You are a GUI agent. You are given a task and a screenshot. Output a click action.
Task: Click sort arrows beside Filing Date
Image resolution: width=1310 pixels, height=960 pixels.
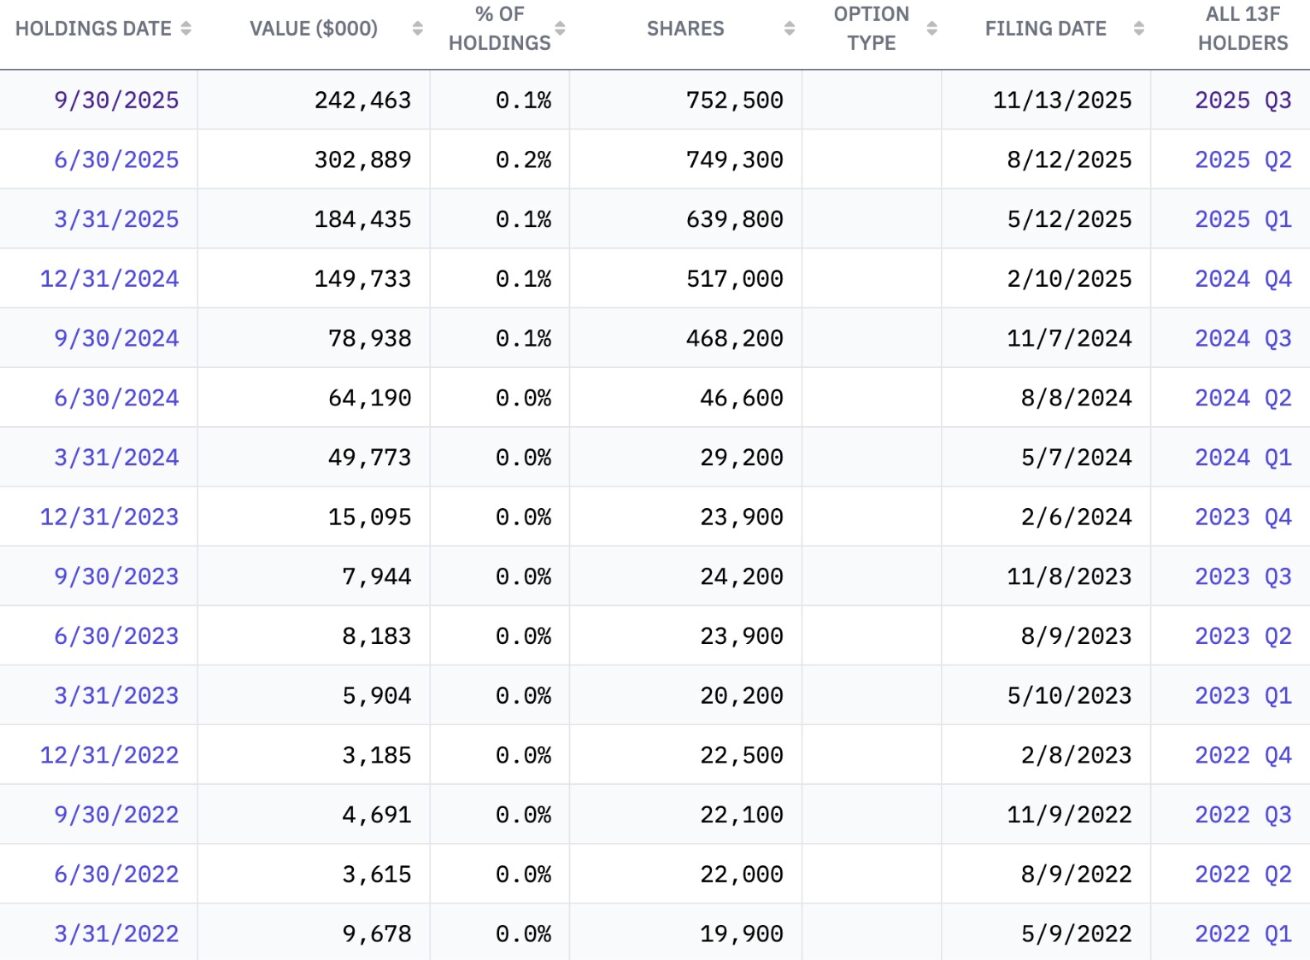[x=1139, y=29]
